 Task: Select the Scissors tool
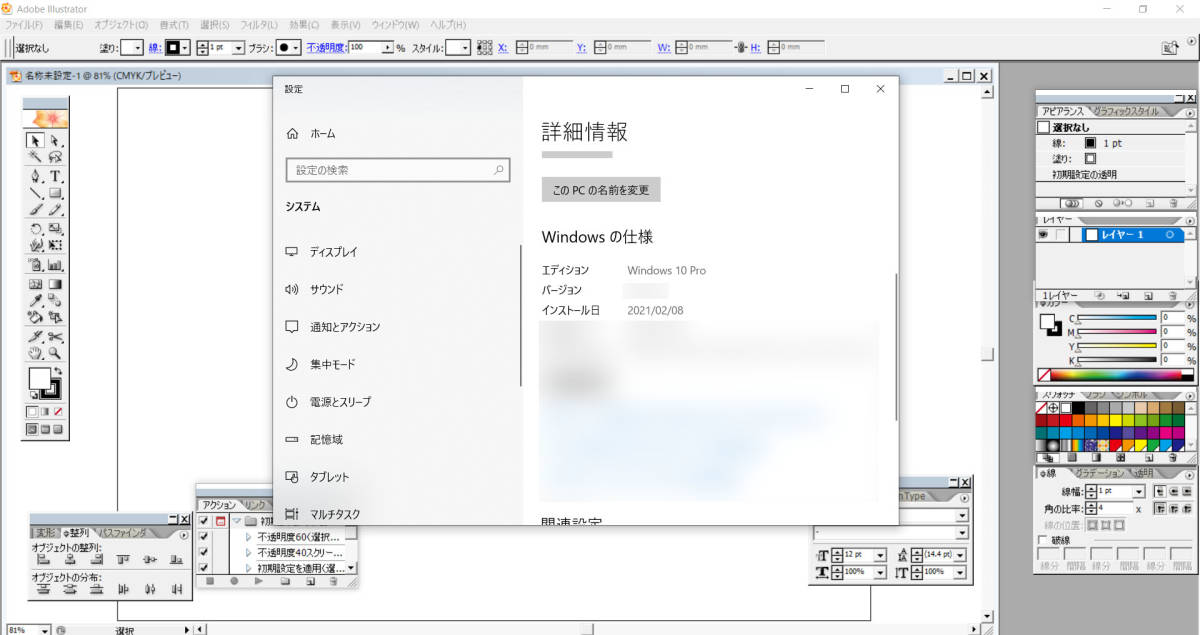(56, 335)
